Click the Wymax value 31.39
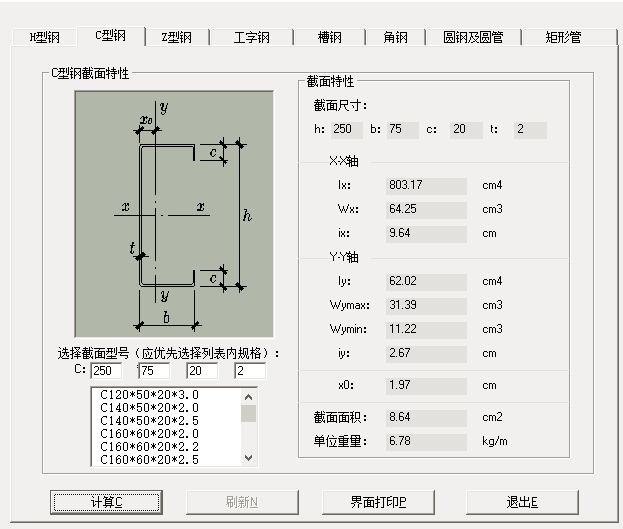 pyautogui.click(x=426, y=306)
